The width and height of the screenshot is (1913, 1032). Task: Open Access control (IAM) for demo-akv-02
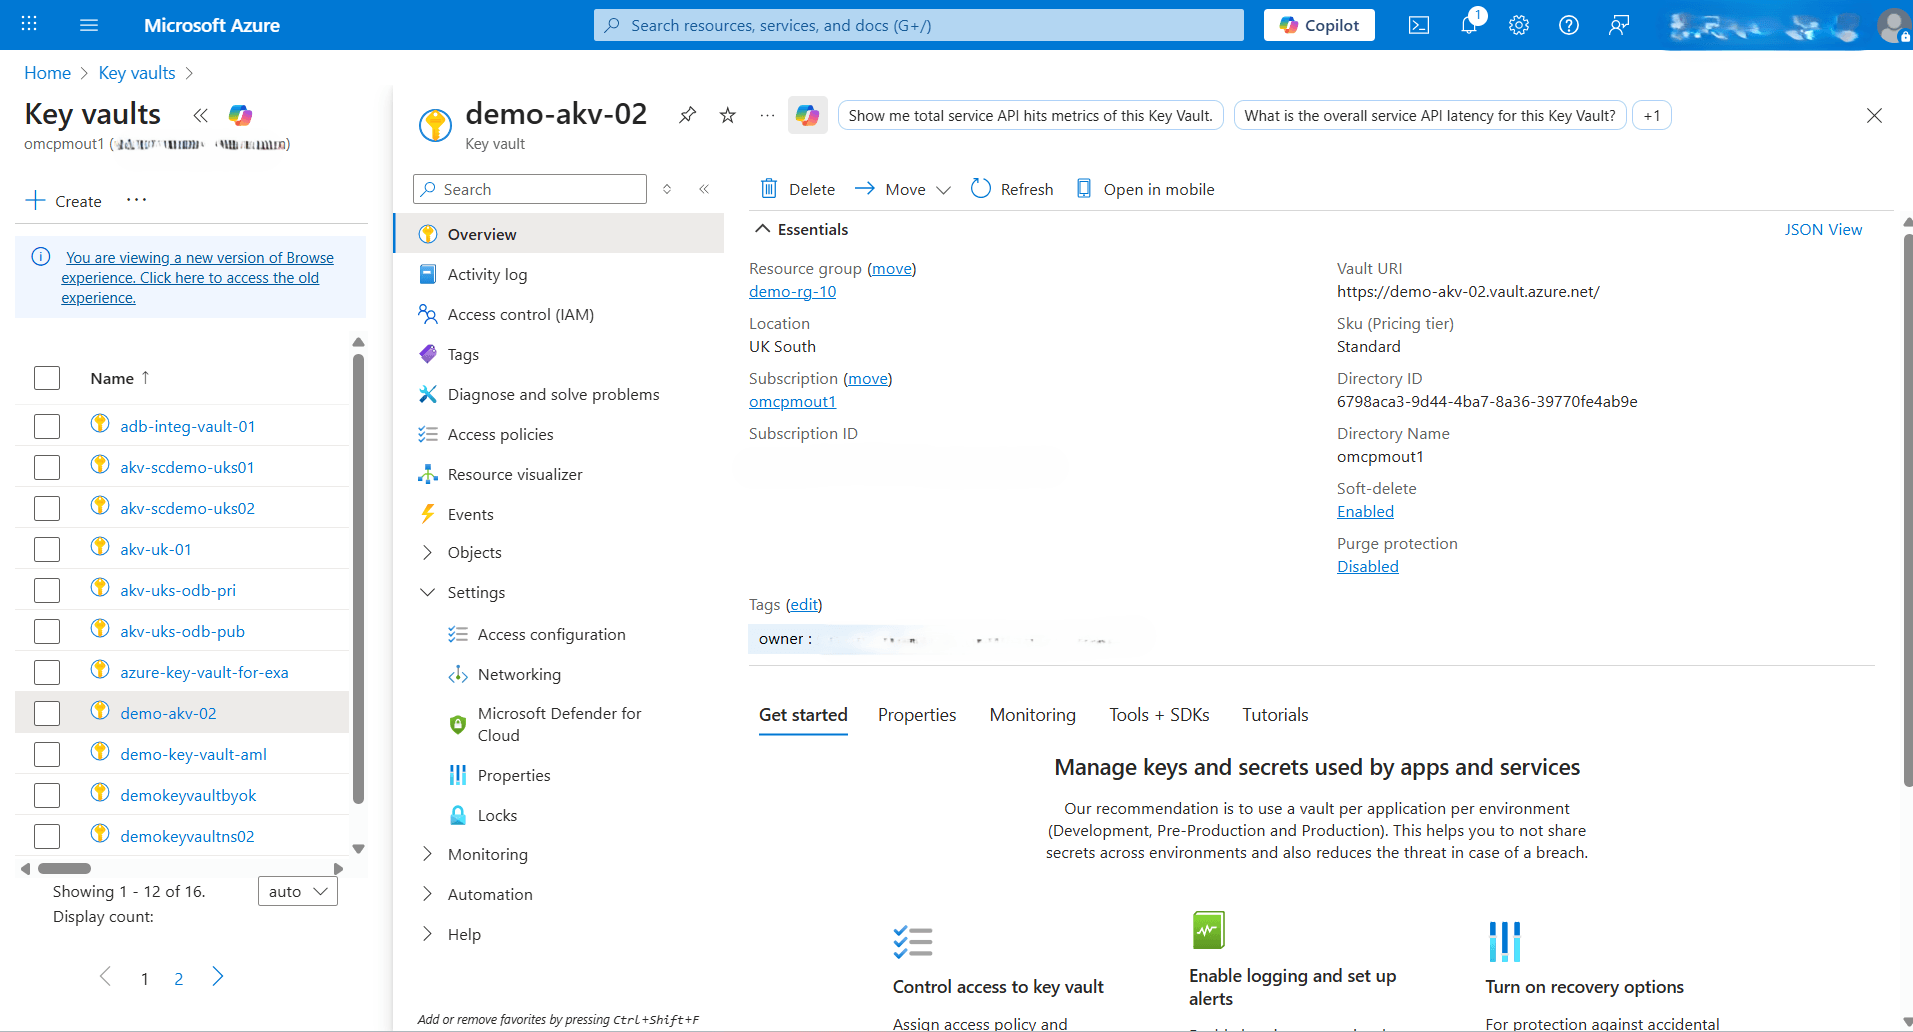(520, 314)
